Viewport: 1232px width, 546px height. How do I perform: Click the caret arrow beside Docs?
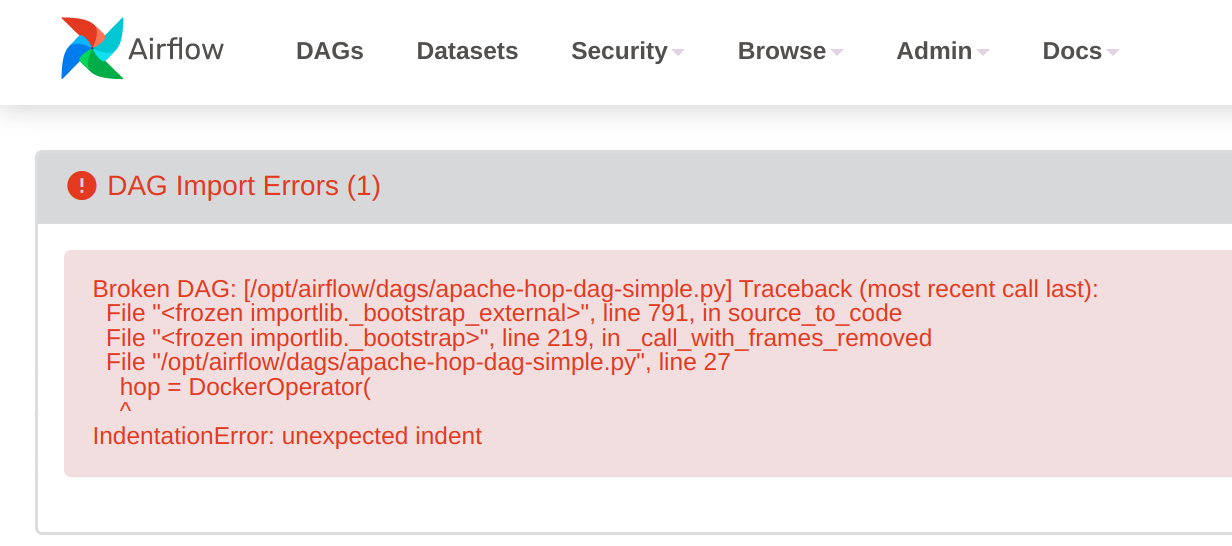tap(1113, 52)
